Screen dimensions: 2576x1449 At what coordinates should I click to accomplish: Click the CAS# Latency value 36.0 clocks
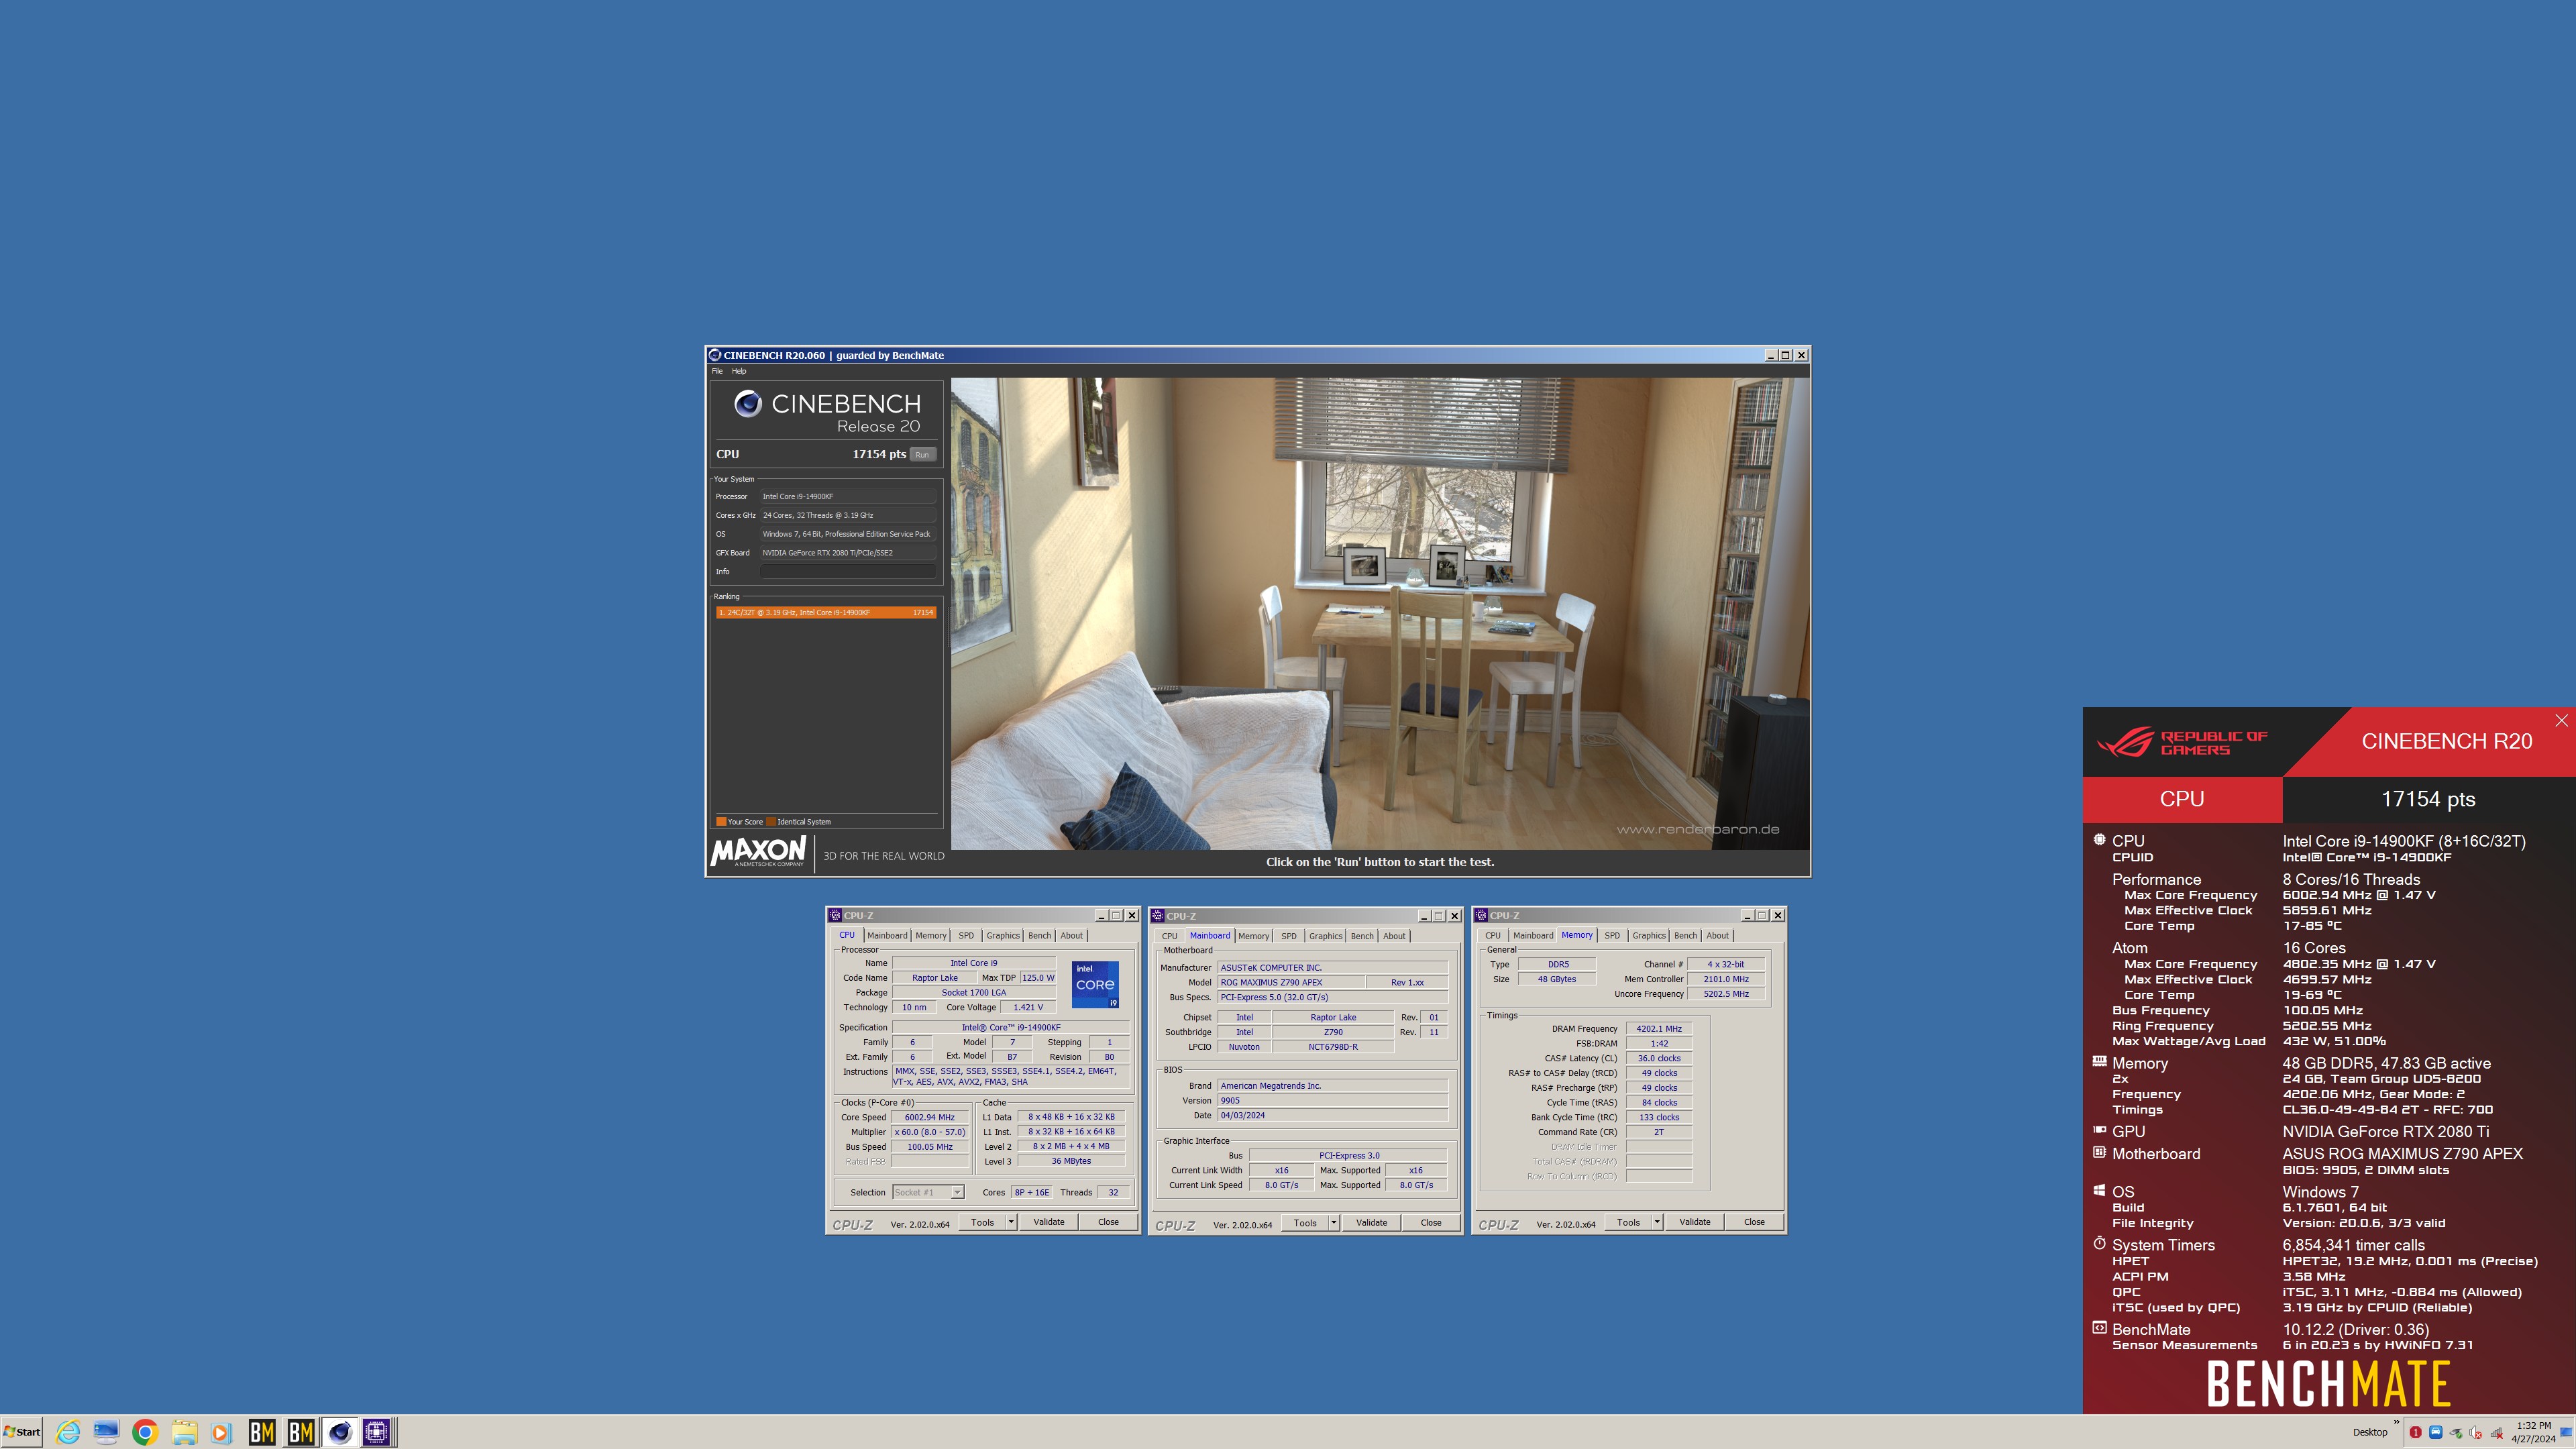coord(1659,1058)
